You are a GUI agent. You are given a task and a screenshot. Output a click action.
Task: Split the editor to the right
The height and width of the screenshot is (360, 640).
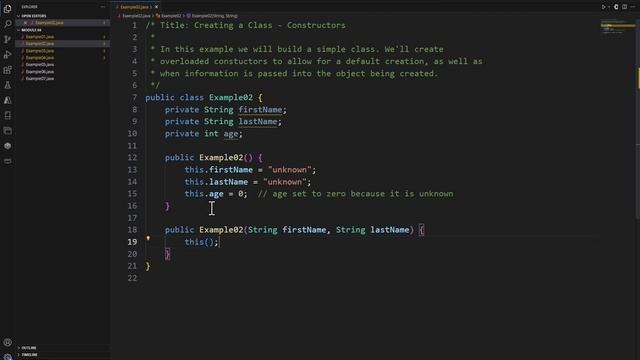(624, 7)
